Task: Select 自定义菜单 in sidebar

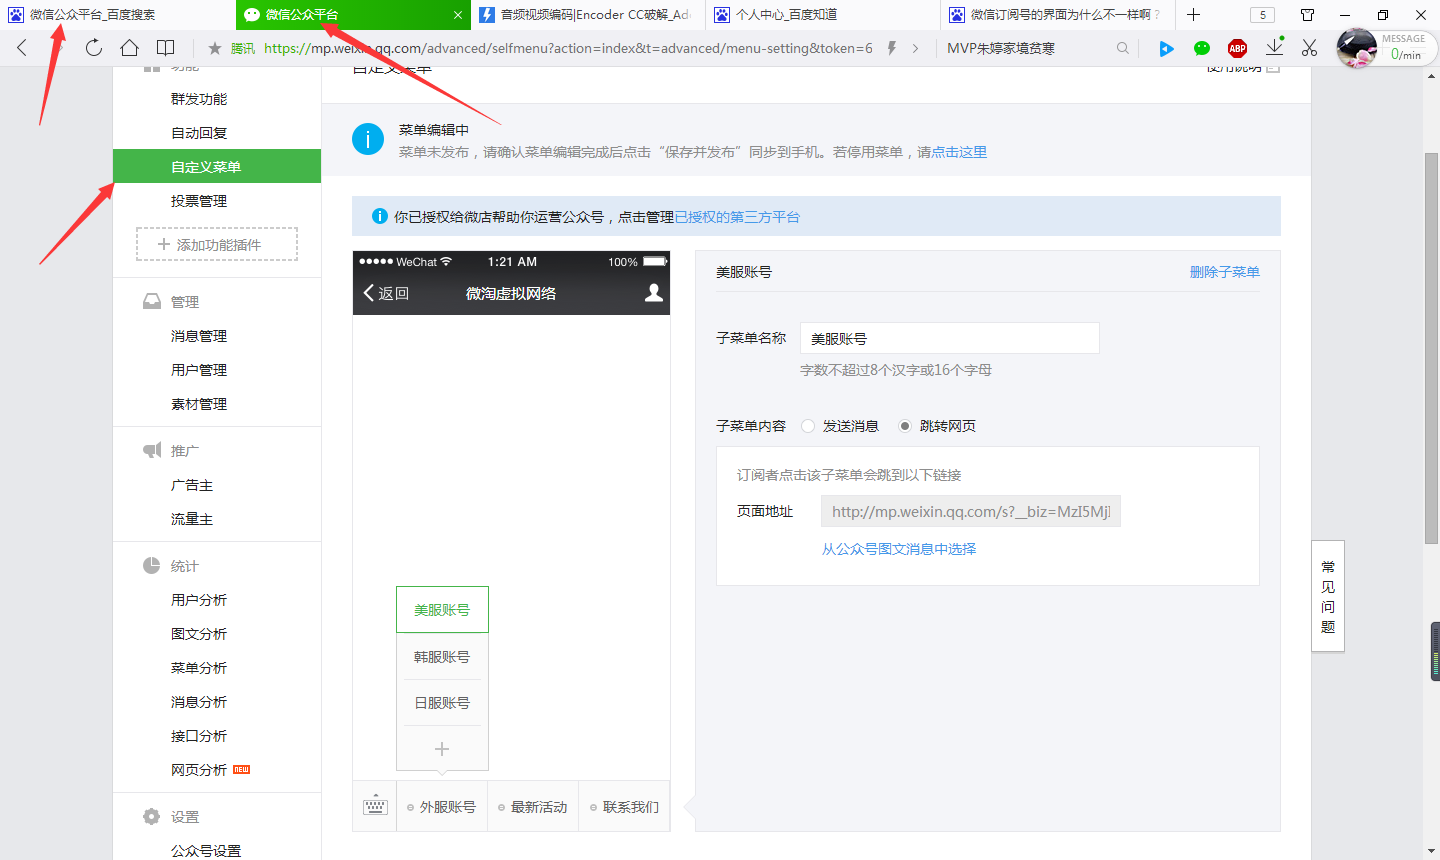Action: click(x=217, y=166)
